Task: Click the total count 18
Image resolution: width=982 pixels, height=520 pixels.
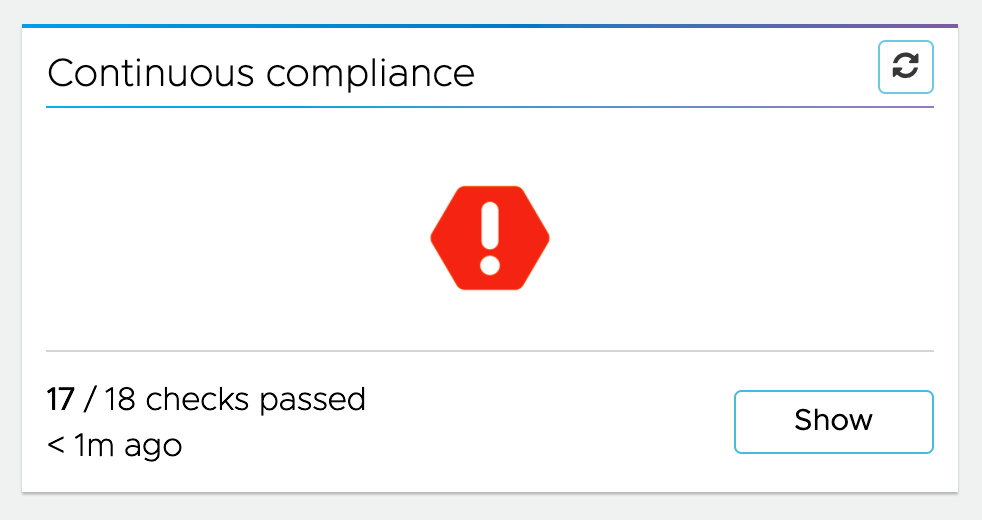Action: (119, 400)
